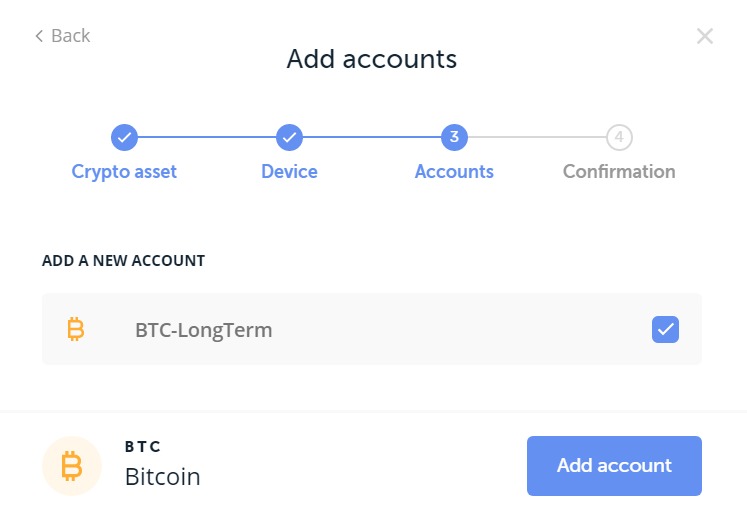
Task: Open the Crypto asset step label
Action: (x=124, y=172)
